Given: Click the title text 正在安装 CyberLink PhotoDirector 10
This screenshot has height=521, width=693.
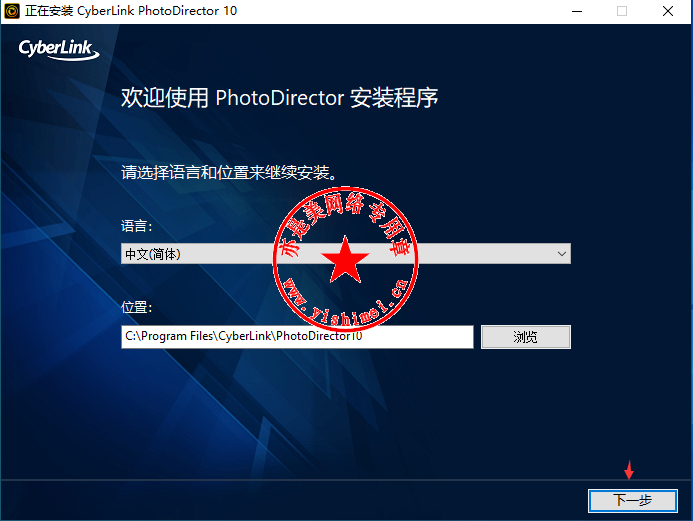Looking at the screenshot, I should pos(131,11).
